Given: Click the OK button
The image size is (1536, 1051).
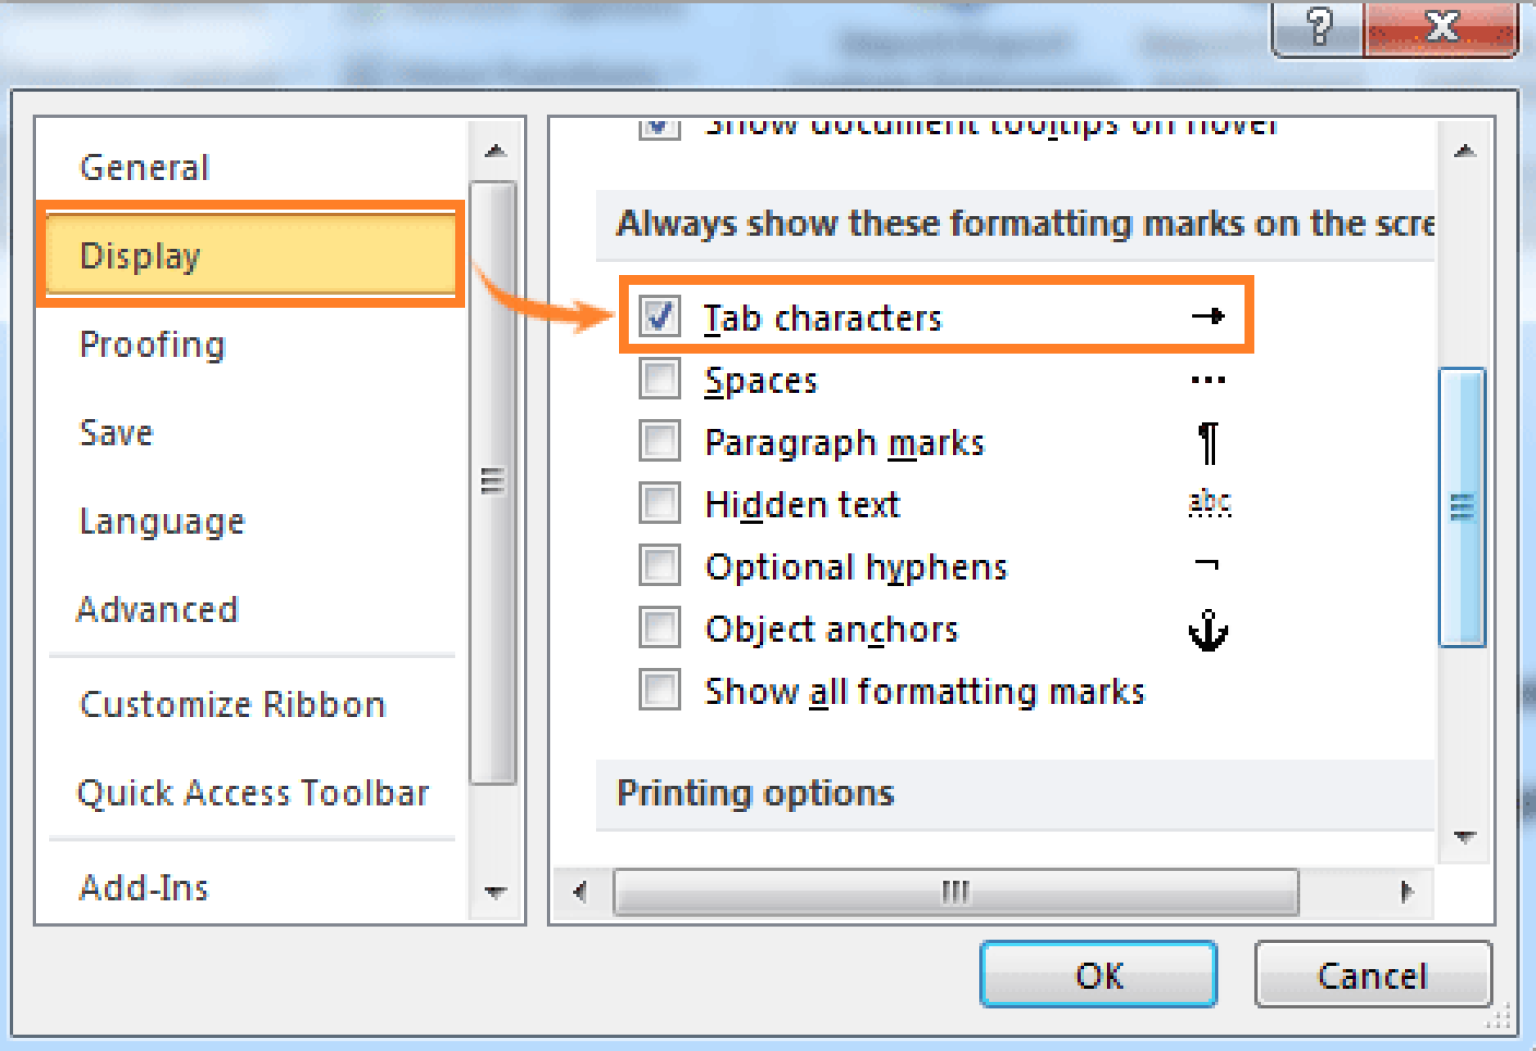Looking at the screenshot, I should coord(1097,975).
